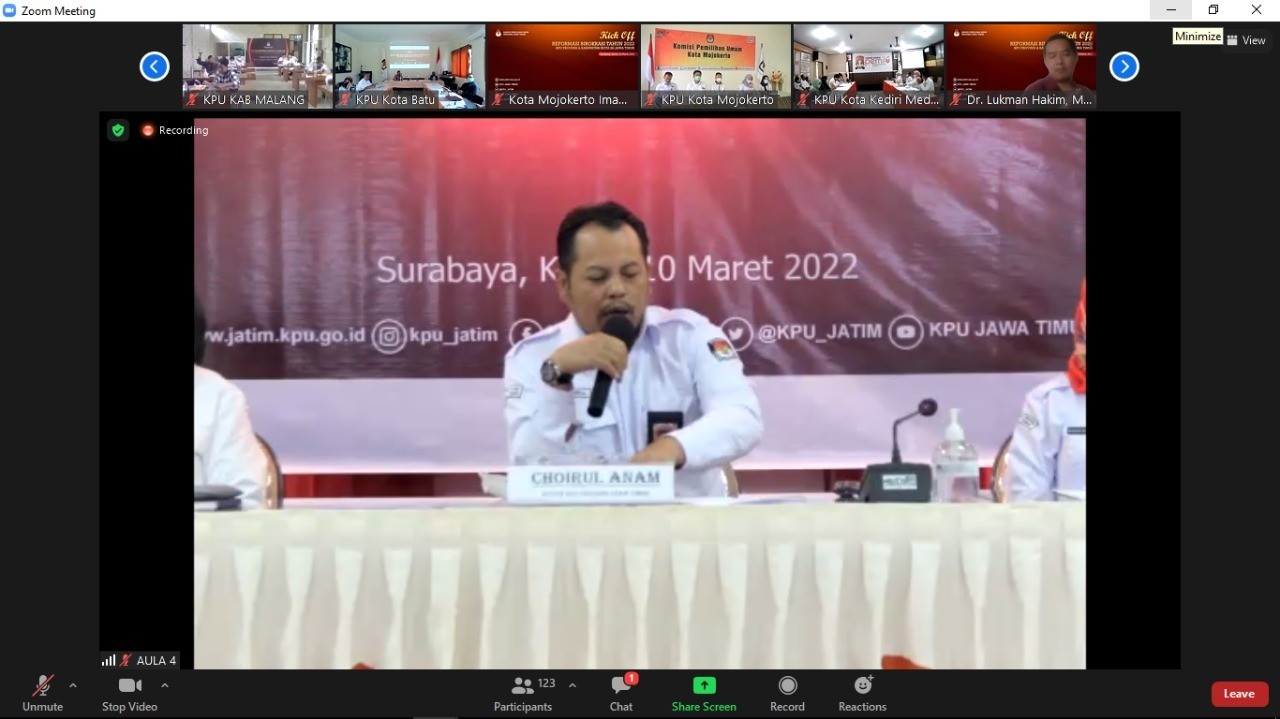The image size is (1280, 719).
Task: Select the KPU KAB MALANG video thumbnail
Action: [x=257, y=65]
